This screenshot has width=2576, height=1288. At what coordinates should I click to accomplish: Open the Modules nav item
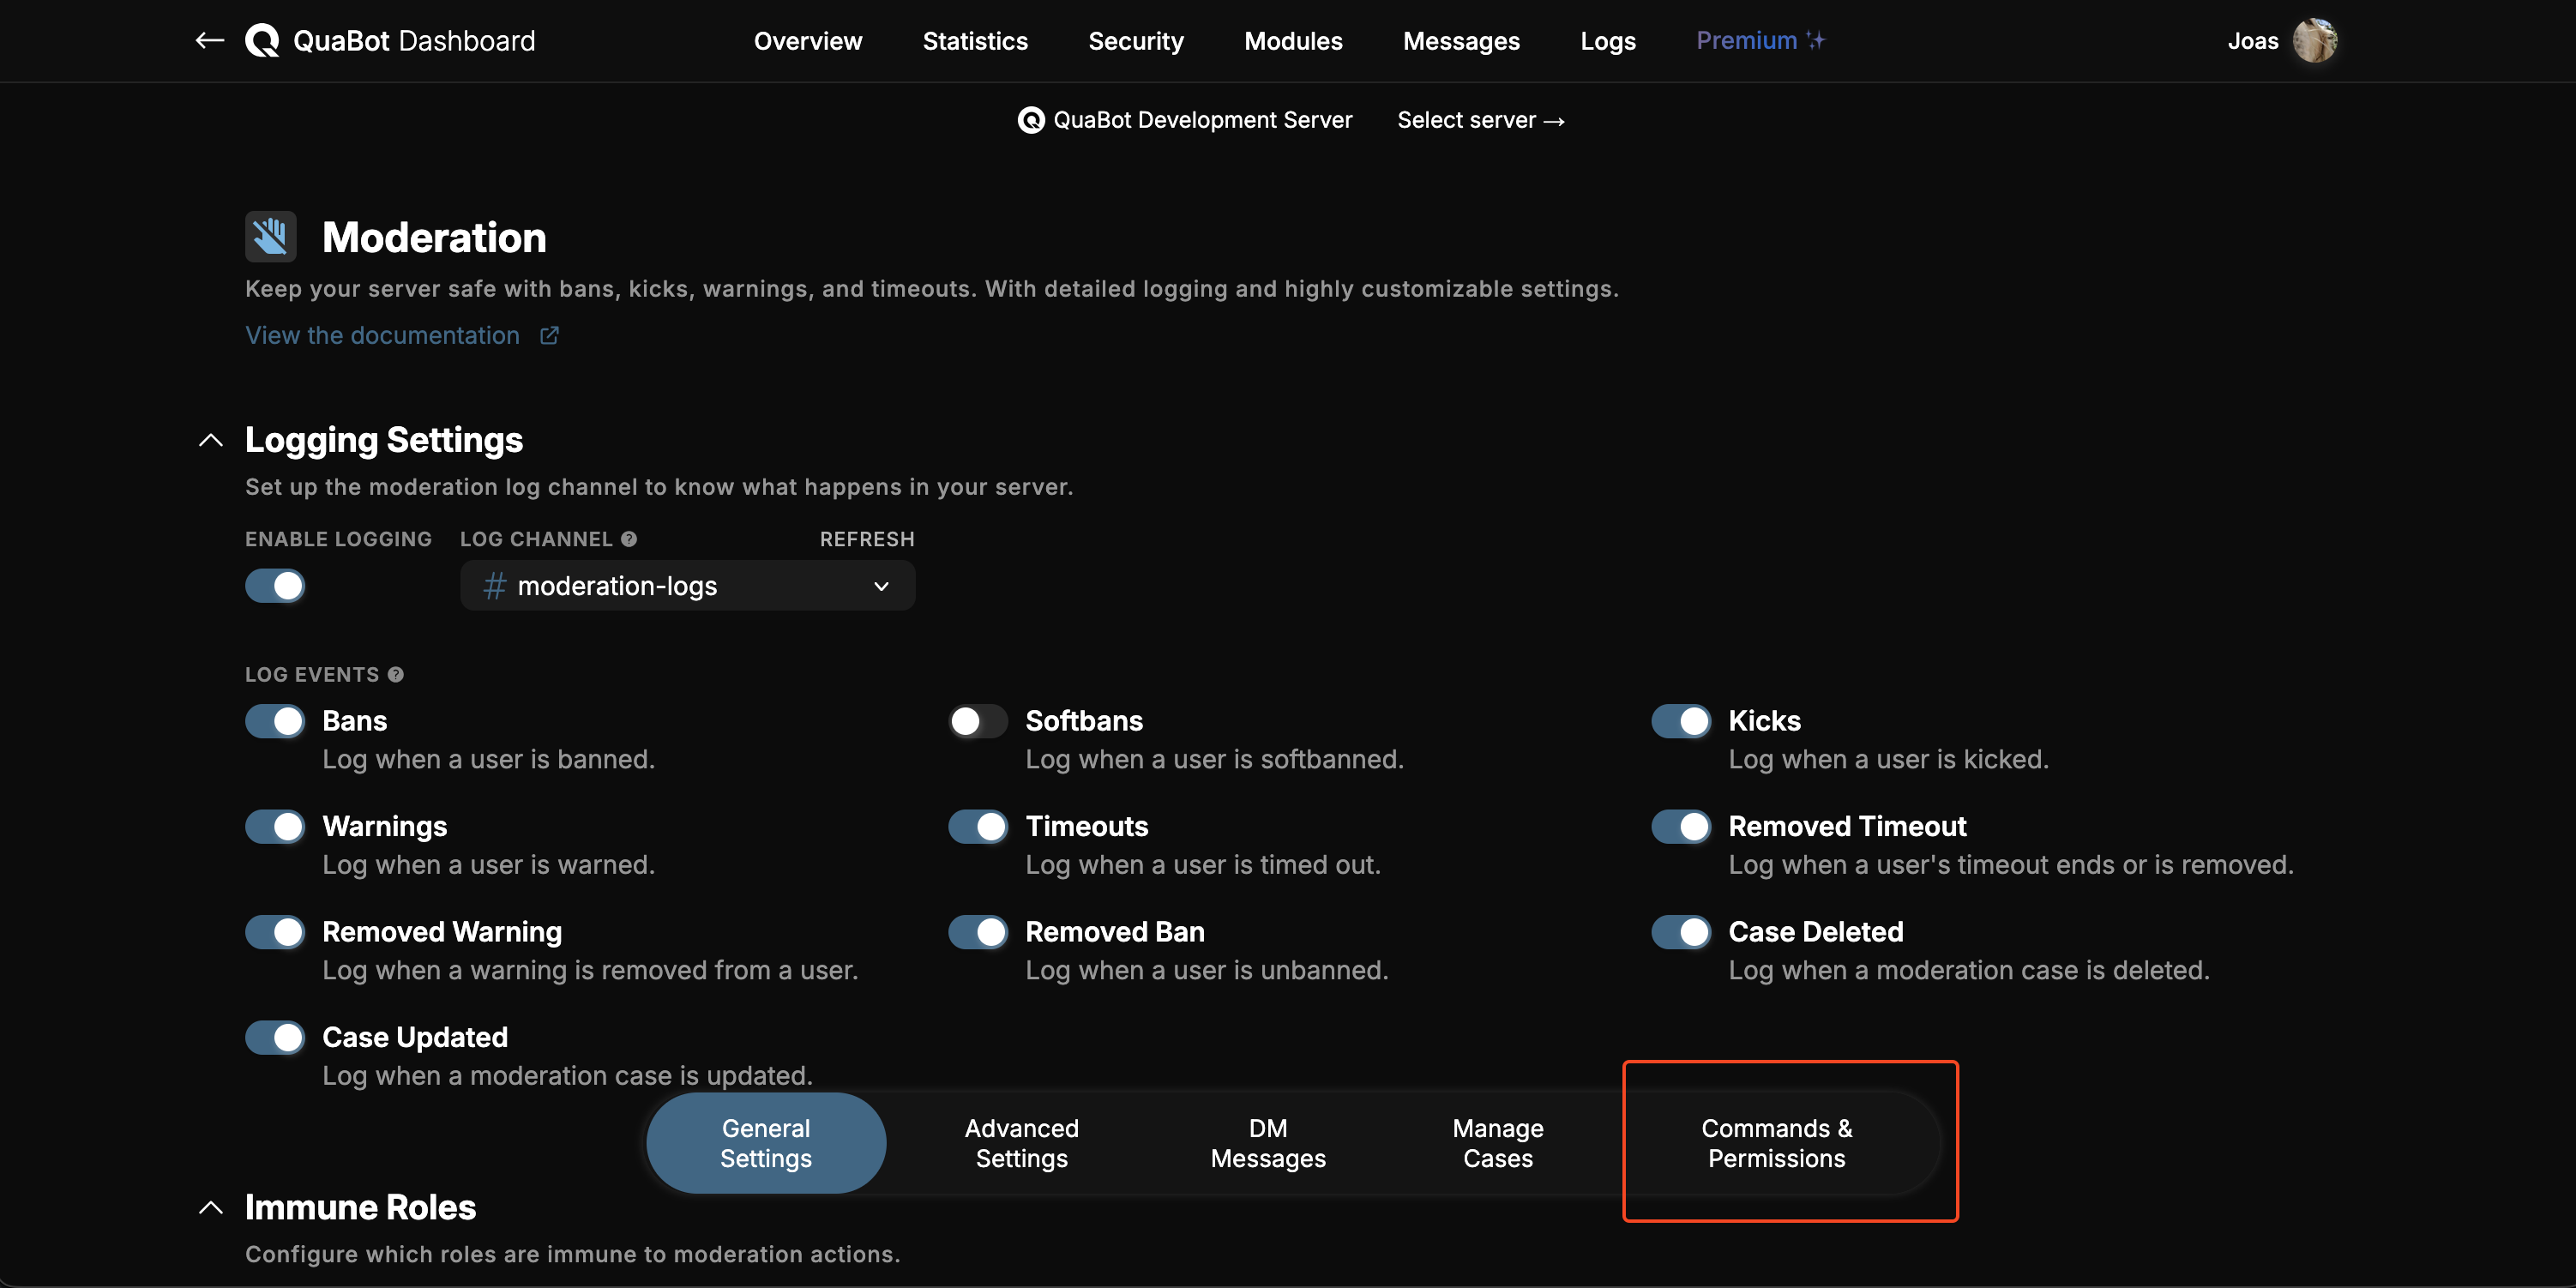coord(1293,40)
